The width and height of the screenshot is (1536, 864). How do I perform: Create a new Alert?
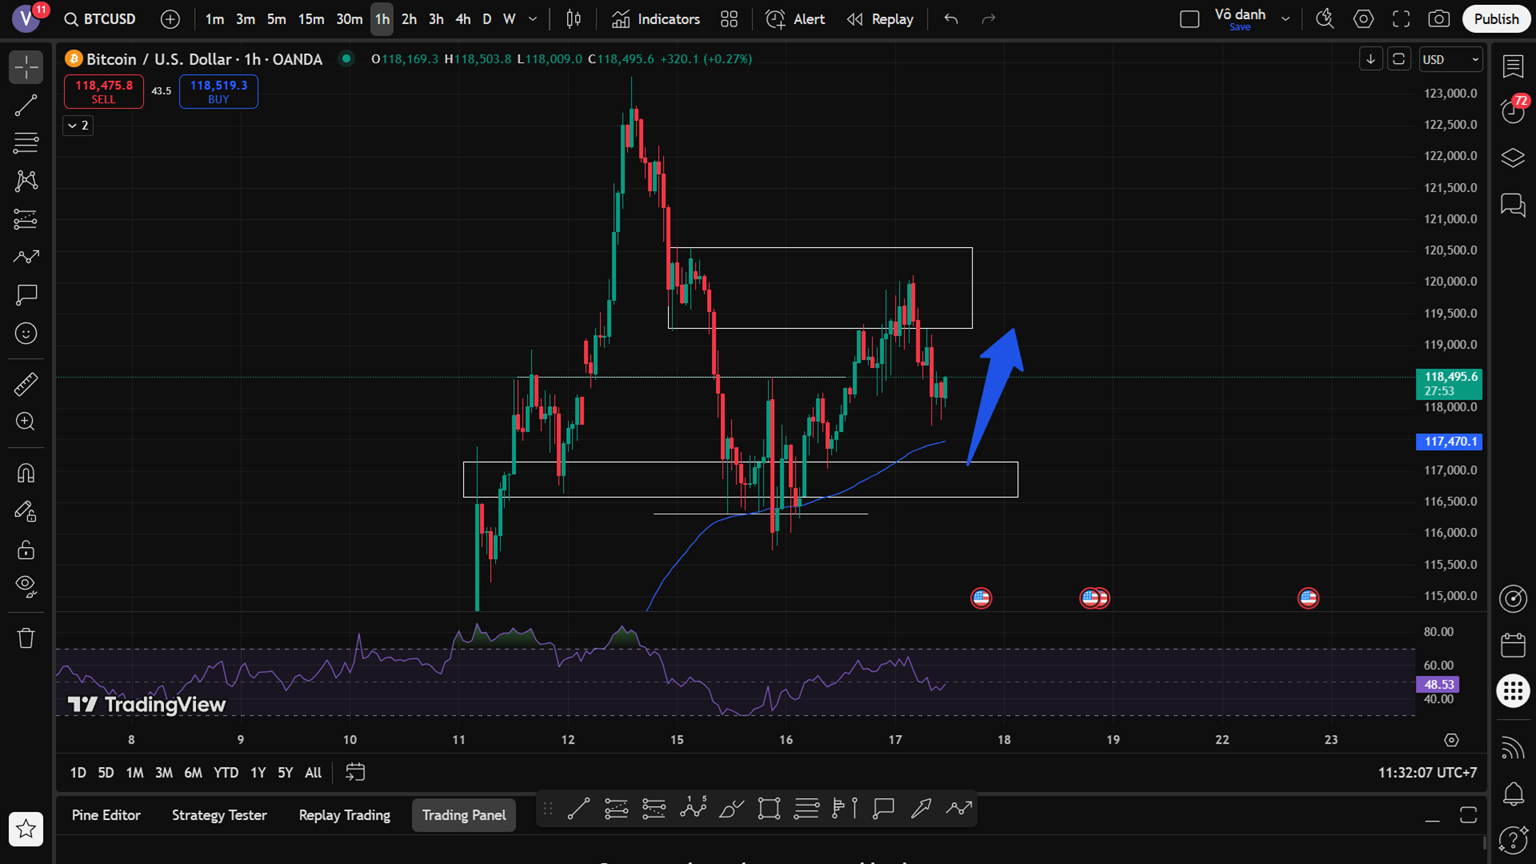point(796,19)
